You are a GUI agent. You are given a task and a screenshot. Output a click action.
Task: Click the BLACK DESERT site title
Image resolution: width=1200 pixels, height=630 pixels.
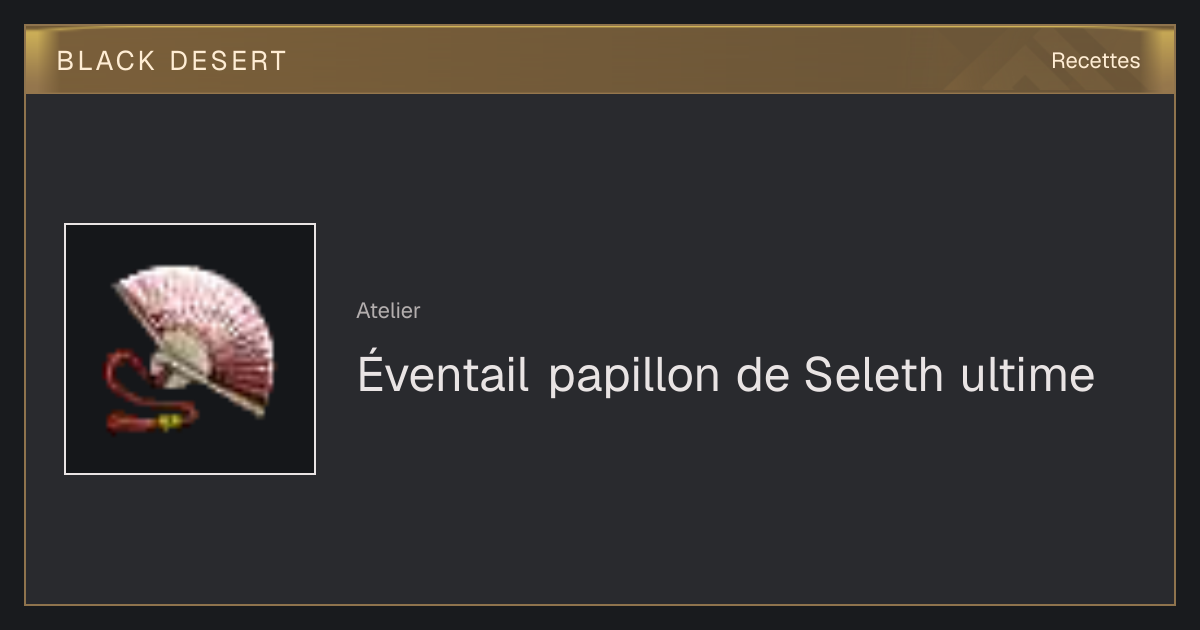pyautogui.click(x=172, y=61)
